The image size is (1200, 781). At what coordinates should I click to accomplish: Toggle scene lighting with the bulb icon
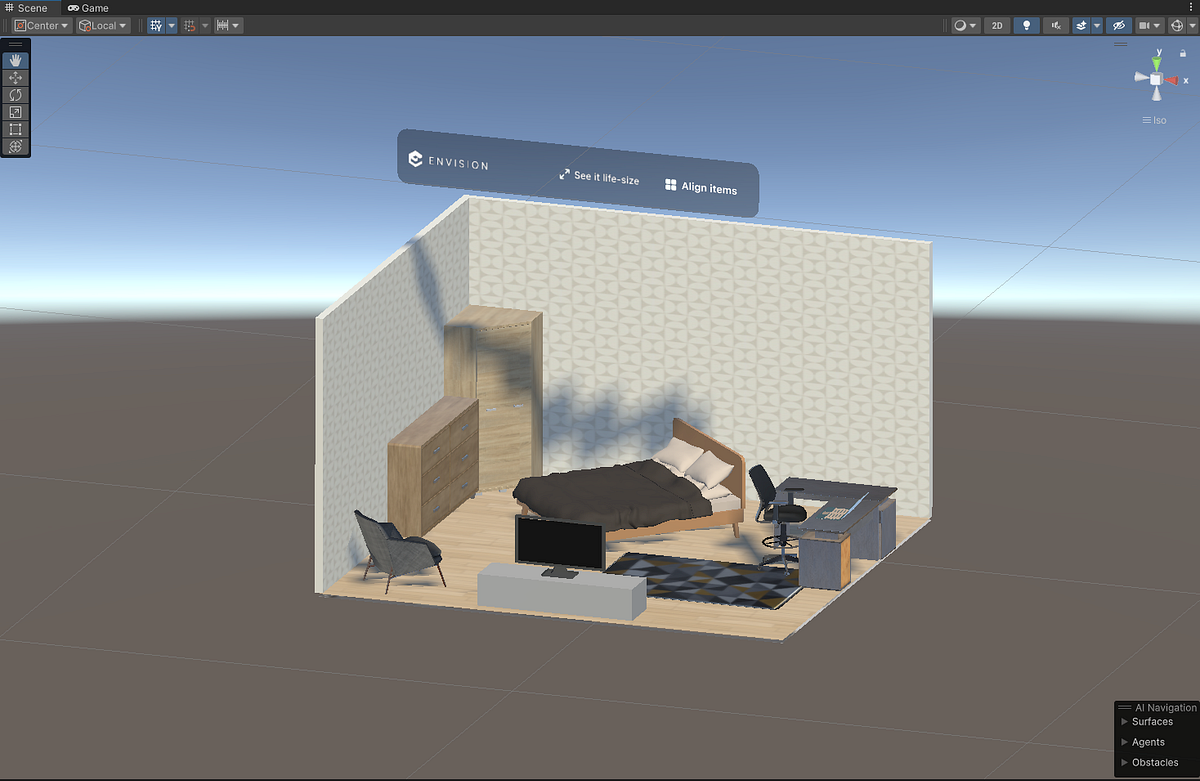(x=1026, y=25)
